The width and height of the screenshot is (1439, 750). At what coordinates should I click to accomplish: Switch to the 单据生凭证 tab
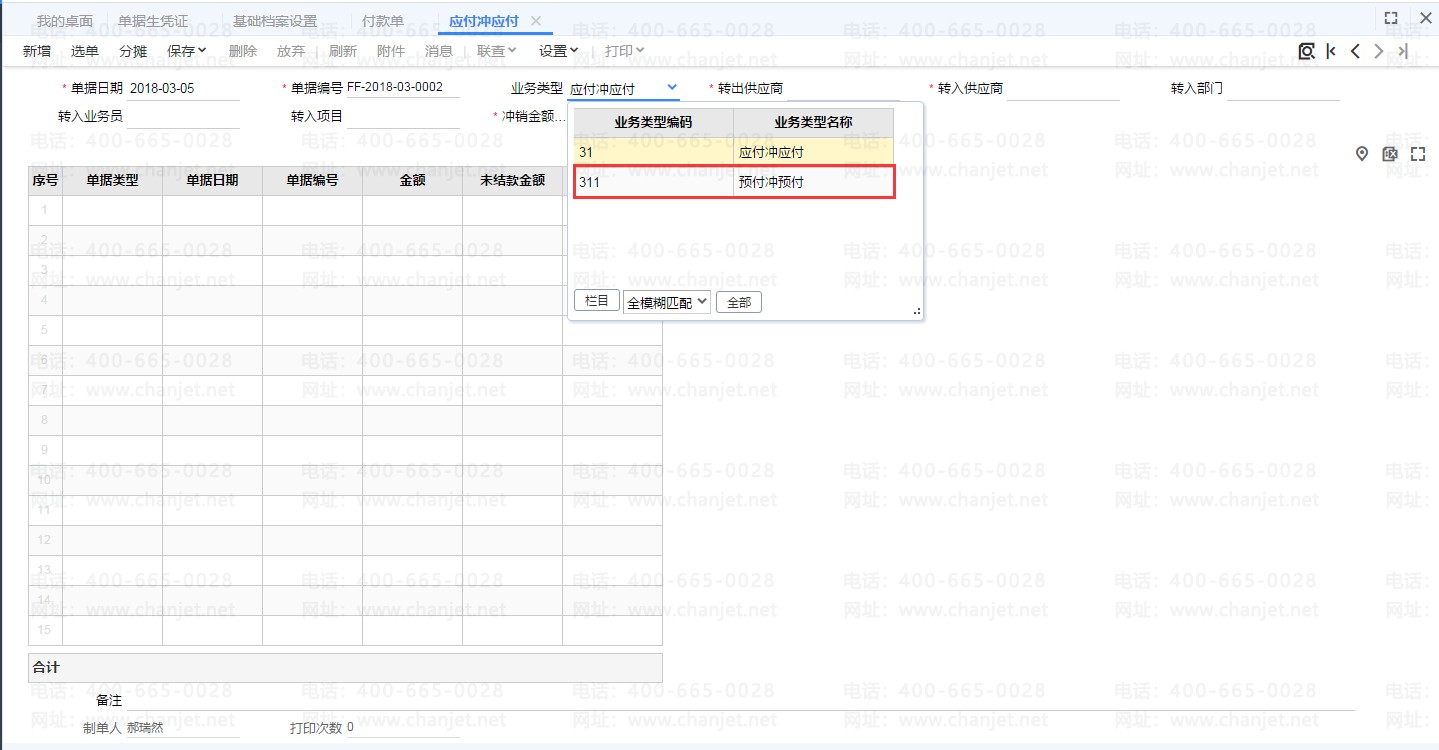153,21
